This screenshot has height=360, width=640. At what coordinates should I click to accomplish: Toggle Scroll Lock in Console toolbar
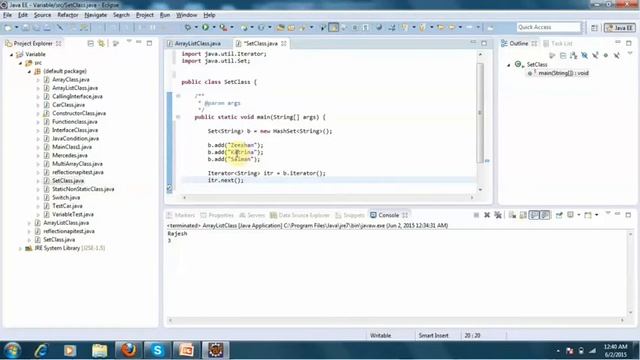click(523, 215)
